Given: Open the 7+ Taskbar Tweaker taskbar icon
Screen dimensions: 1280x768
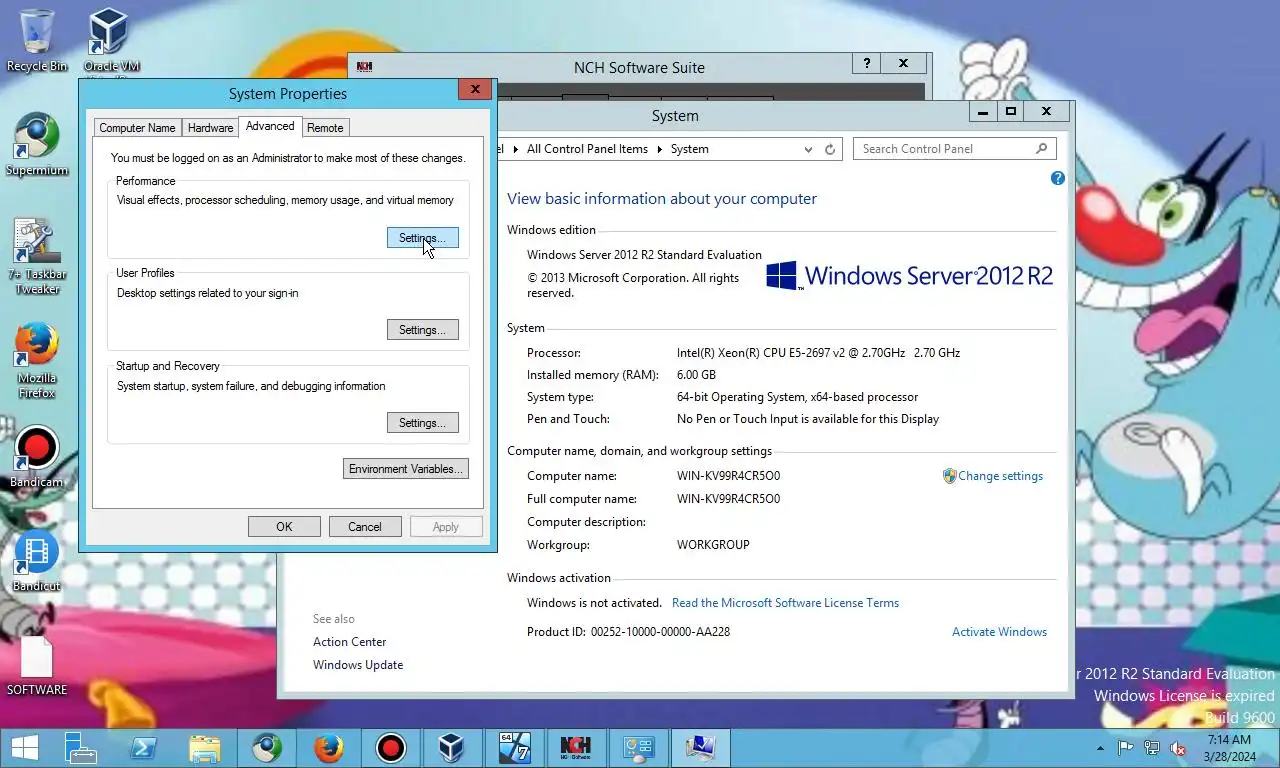Looking at the screenshot, I should tap(514, 748).
